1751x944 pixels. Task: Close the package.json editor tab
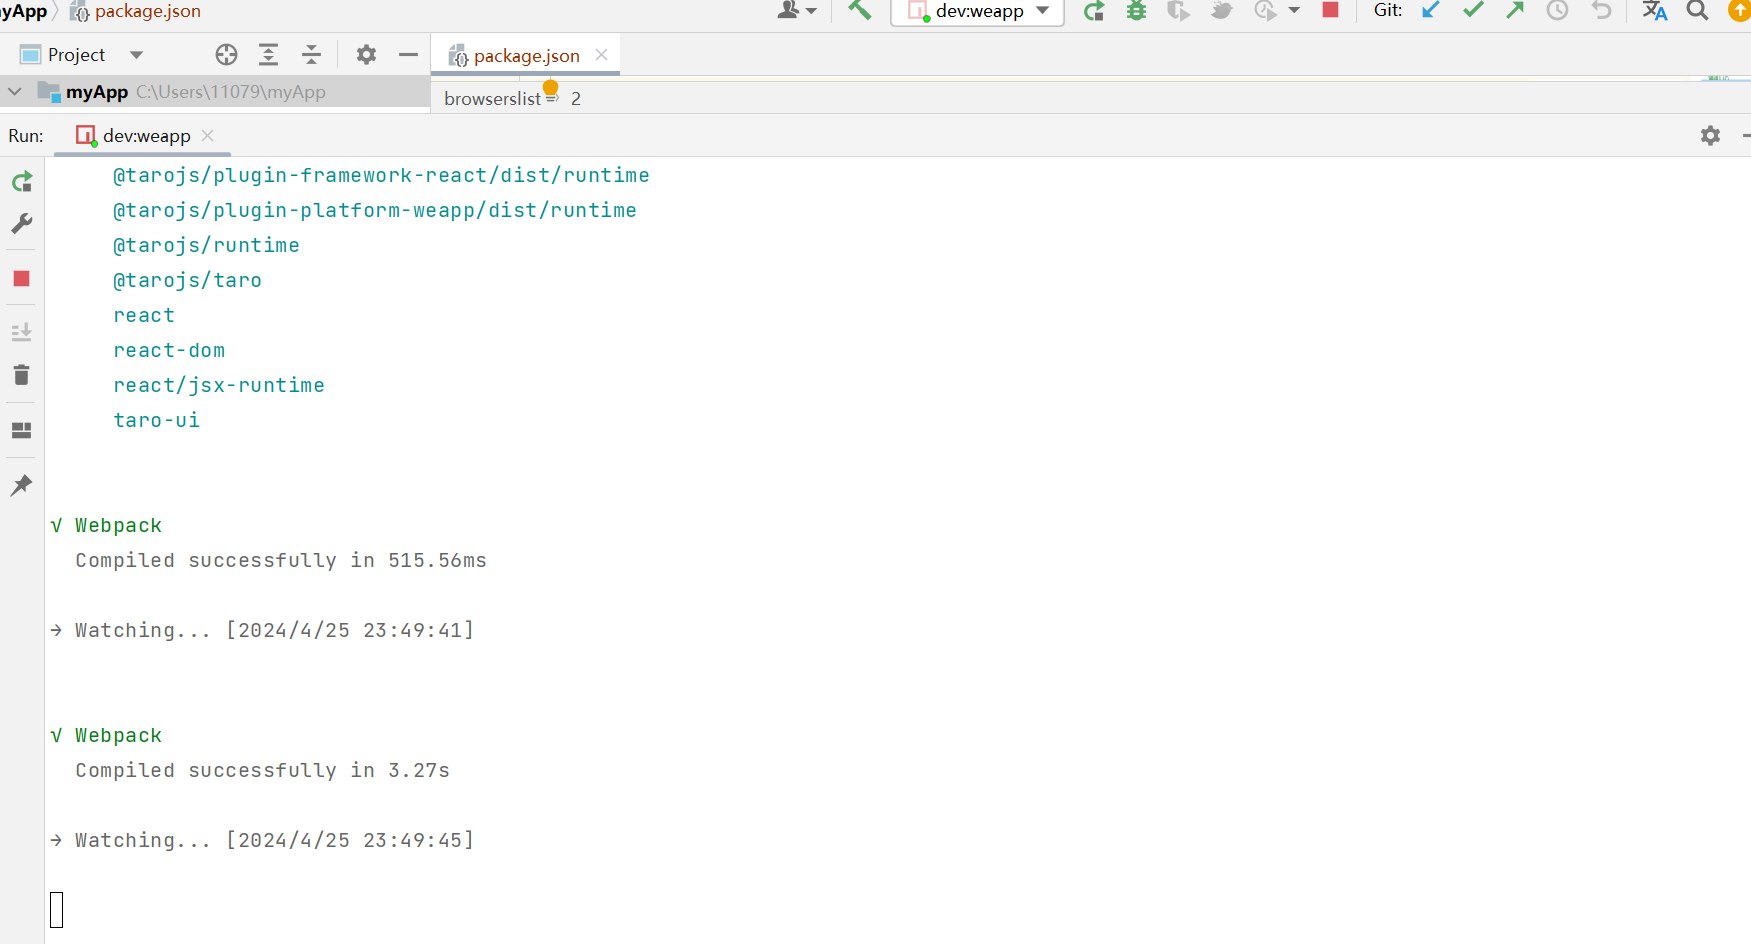602,55
